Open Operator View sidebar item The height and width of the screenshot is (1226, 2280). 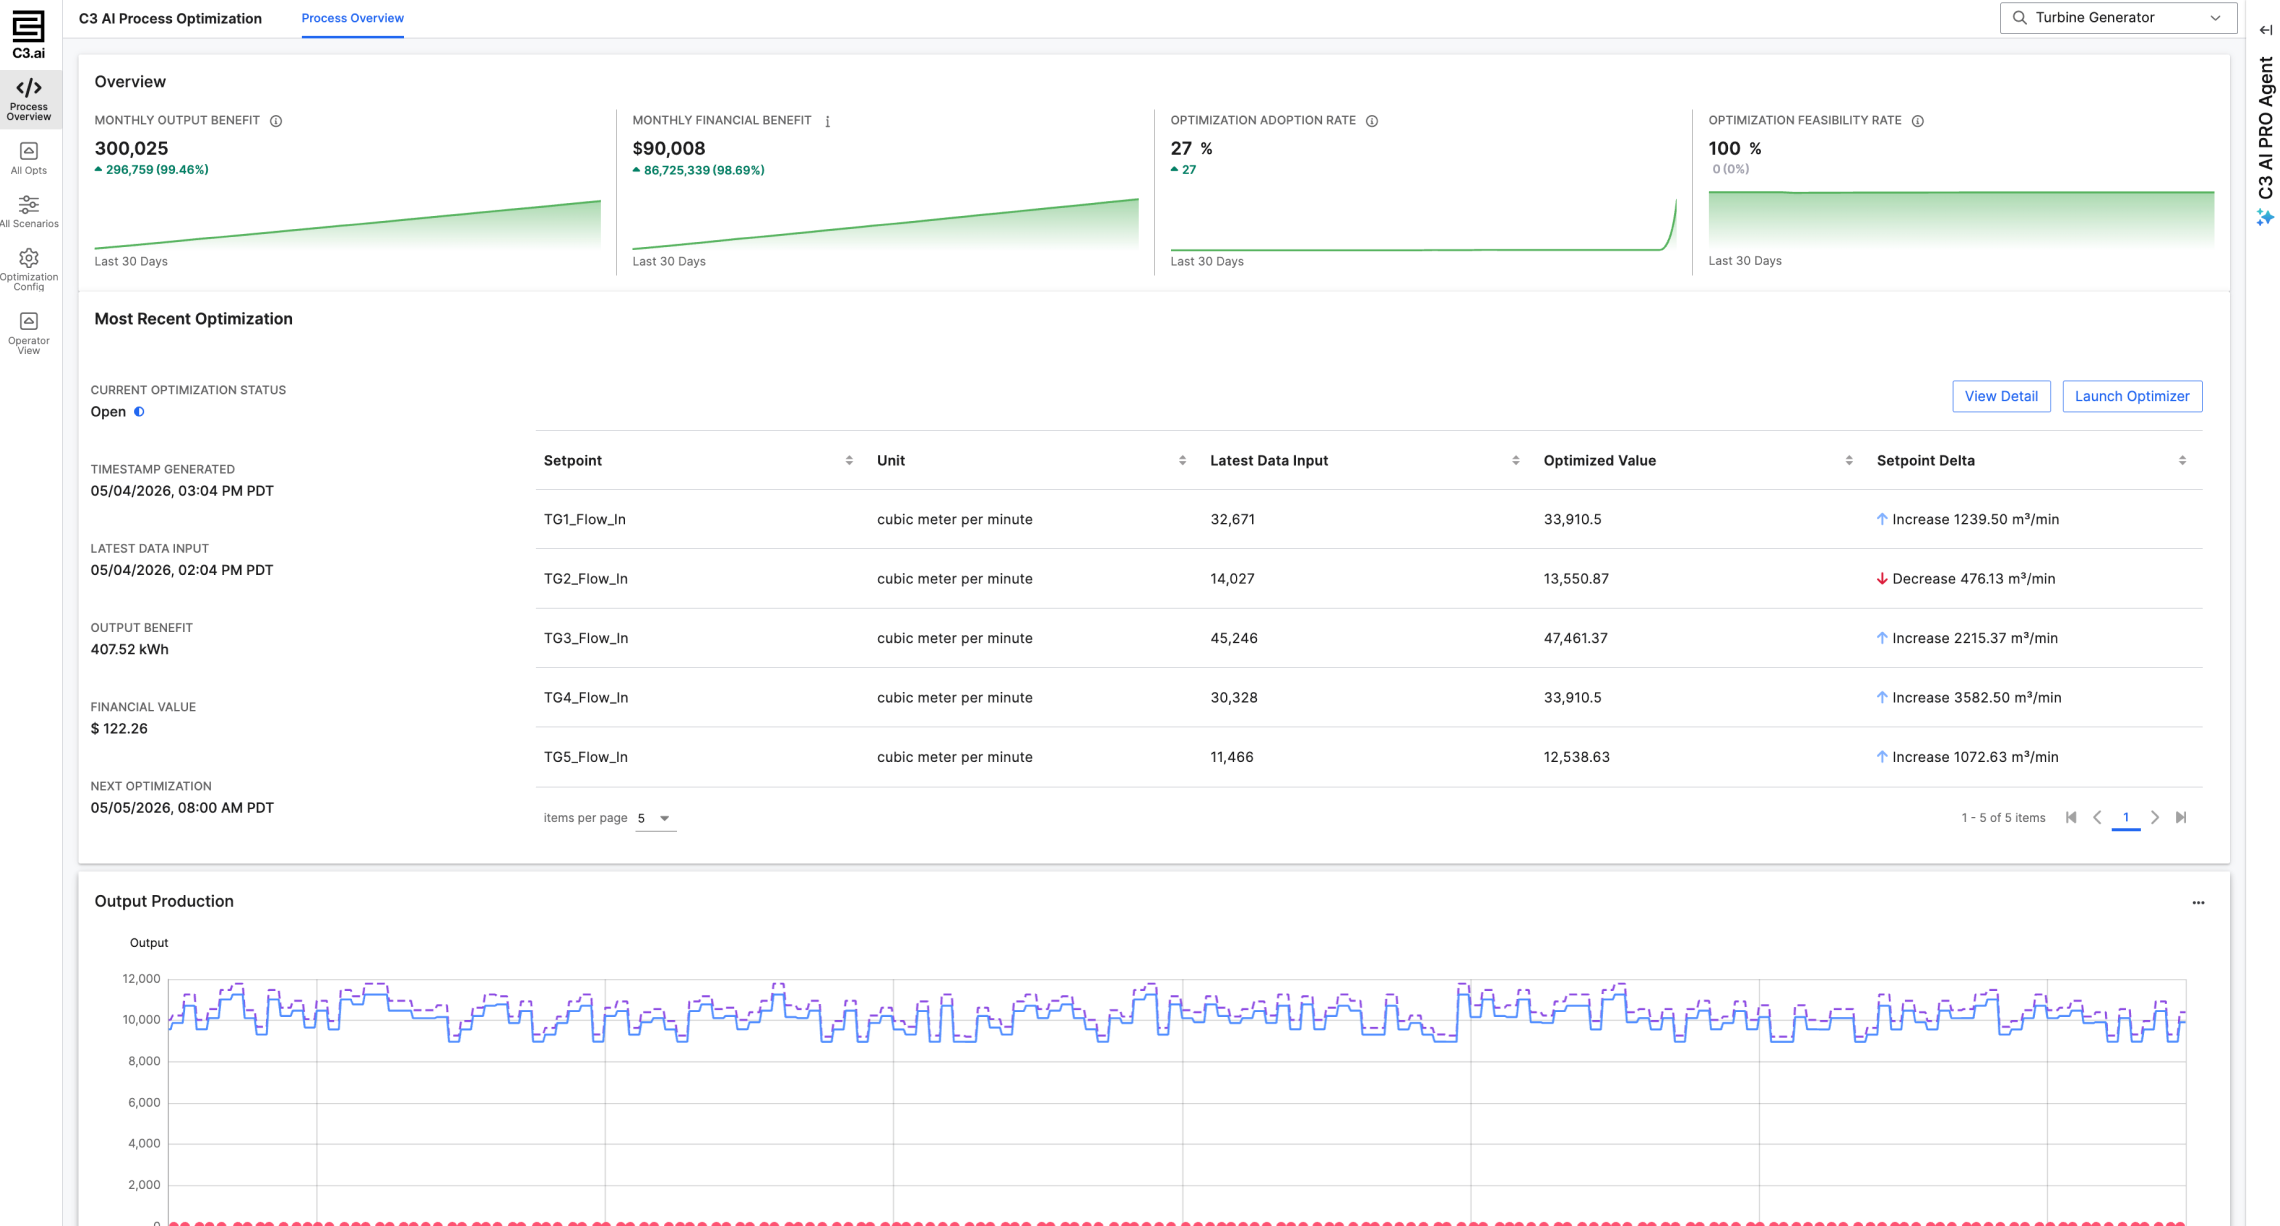(x=29, y=333)
